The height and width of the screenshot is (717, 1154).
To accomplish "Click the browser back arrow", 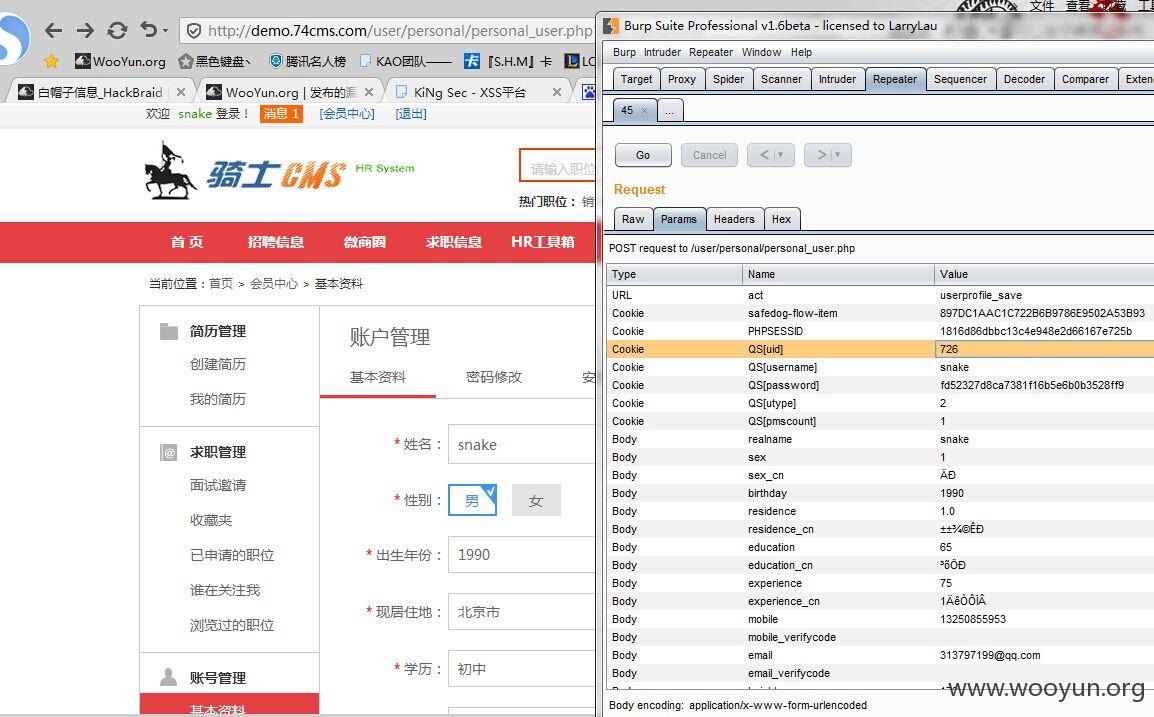I will click(53, 30).
